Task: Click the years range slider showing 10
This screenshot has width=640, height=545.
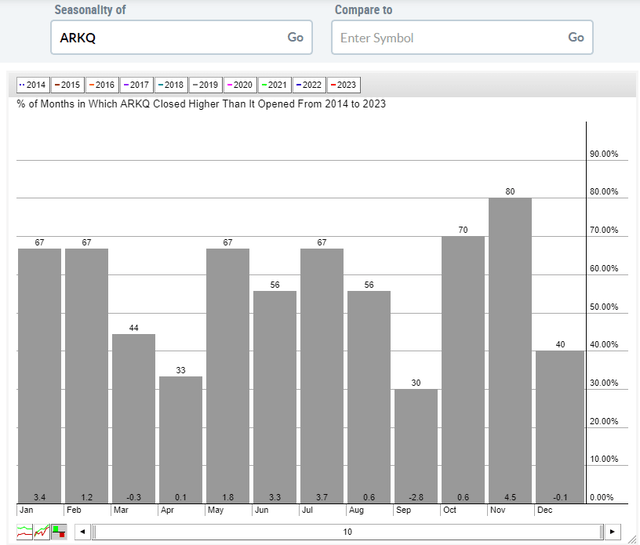Action: point(347,532)
